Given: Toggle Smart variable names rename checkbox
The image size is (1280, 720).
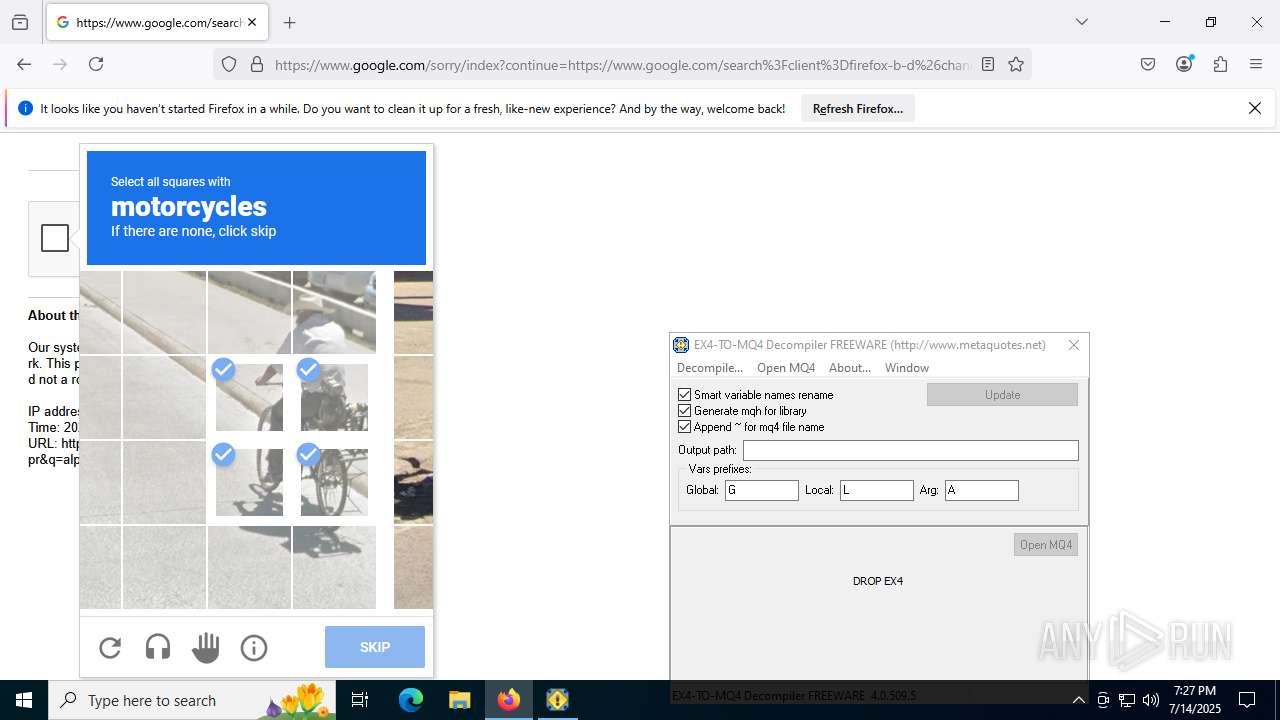Looking at the screenshot, I should pos(685,395).
